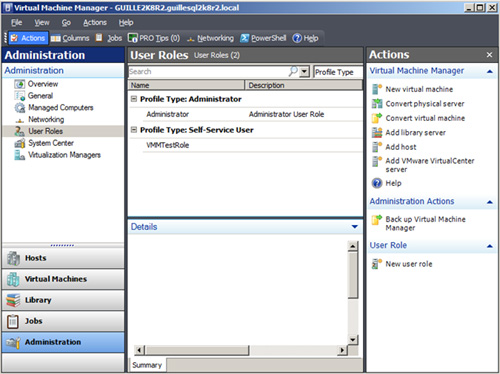The image size is (500, 374).
Task: Collapse User Role actions section
Action: coord(490,246)
